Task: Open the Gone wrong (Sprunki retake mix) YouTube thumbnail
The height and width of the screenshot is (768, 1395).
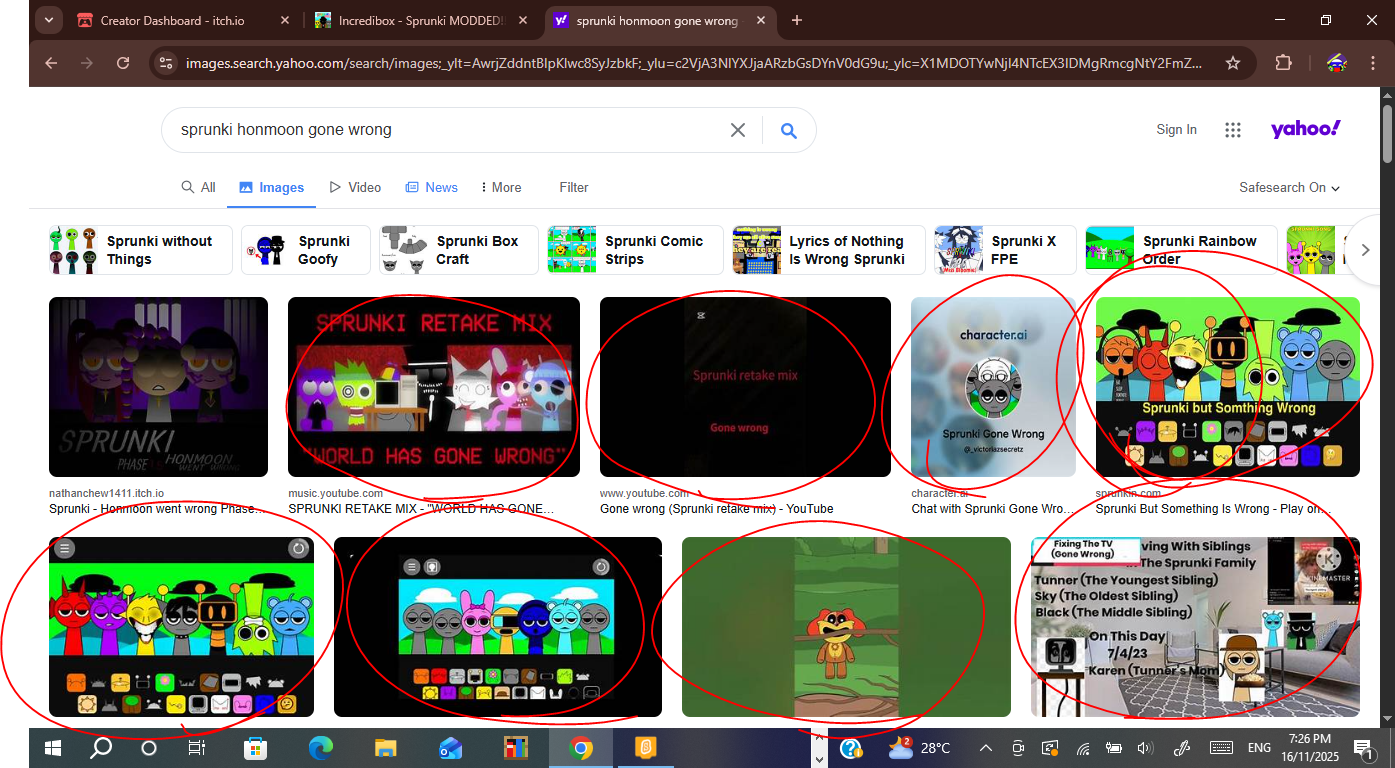Action: click(x=745, y=387)
